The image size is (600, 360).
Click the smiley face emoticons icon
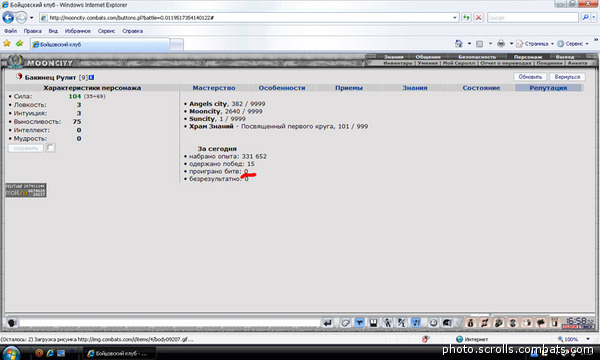click(x=433, y=323)
